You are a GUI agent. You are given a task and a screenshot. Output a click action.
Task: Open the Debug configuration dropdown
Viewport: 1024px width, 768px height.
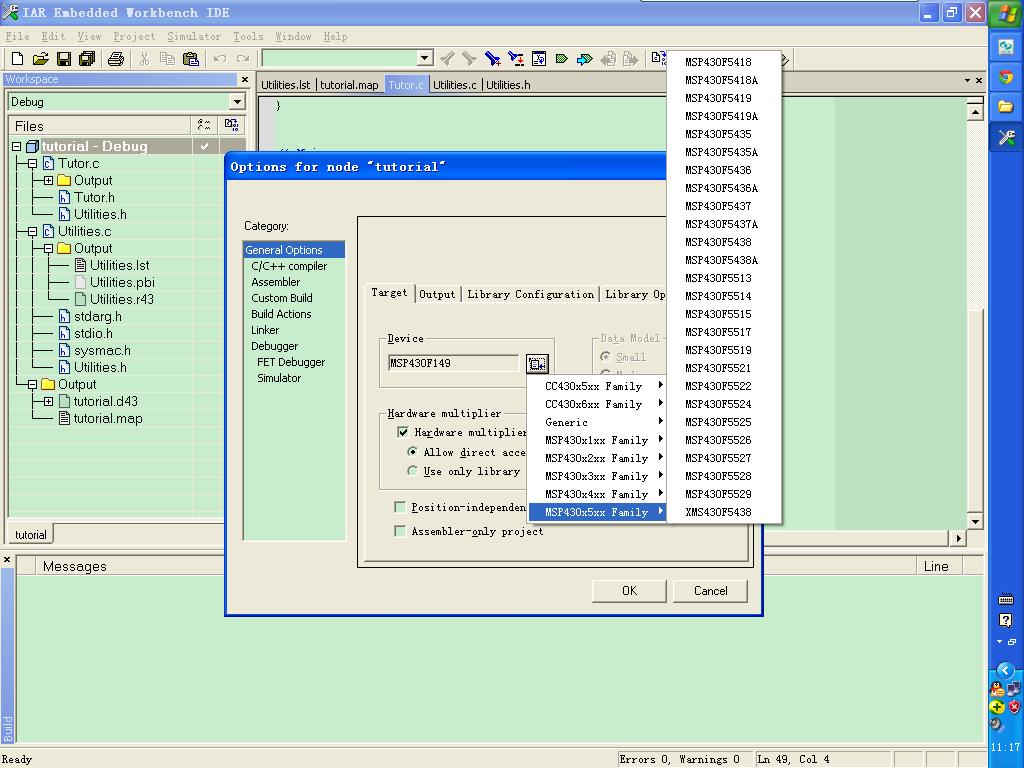point(237,102)
